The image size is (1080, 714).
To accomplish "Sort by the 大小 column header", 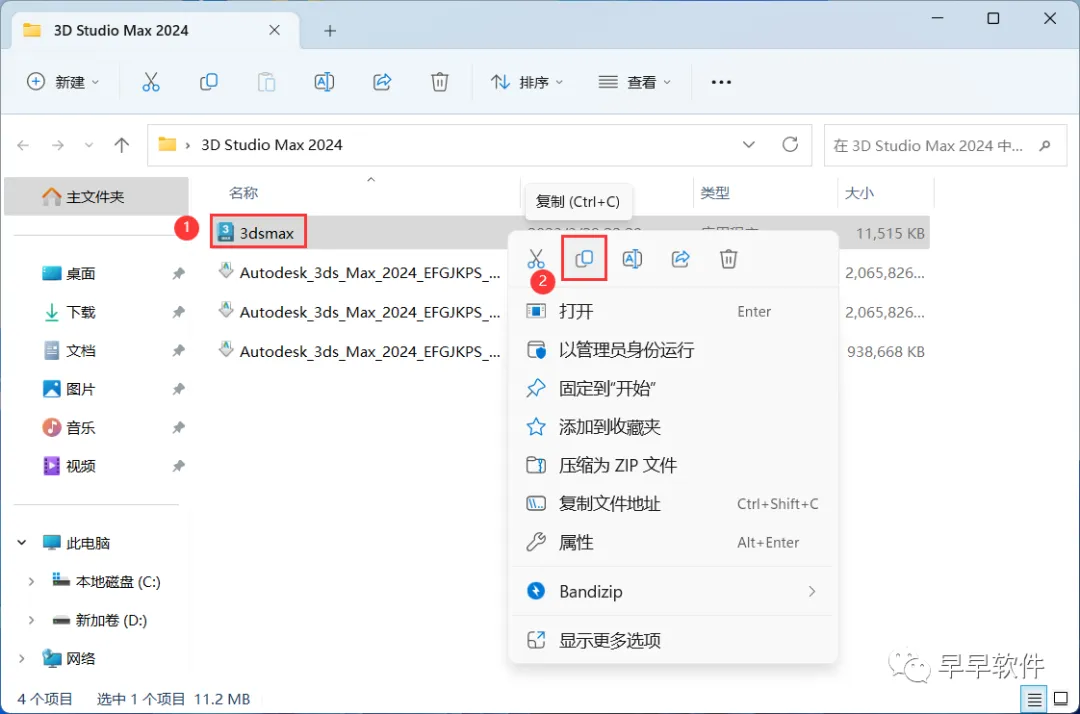I will pos(859,193).
